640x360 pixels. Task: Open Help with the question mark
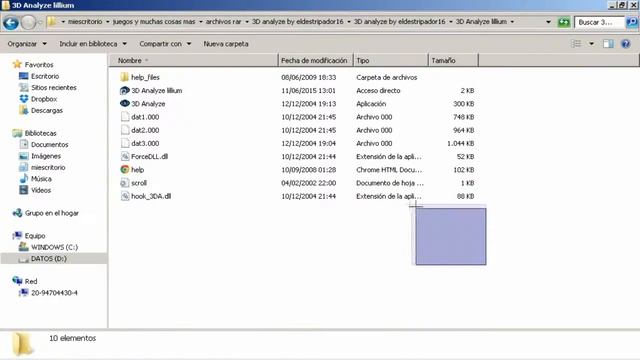tap(625, 44)
